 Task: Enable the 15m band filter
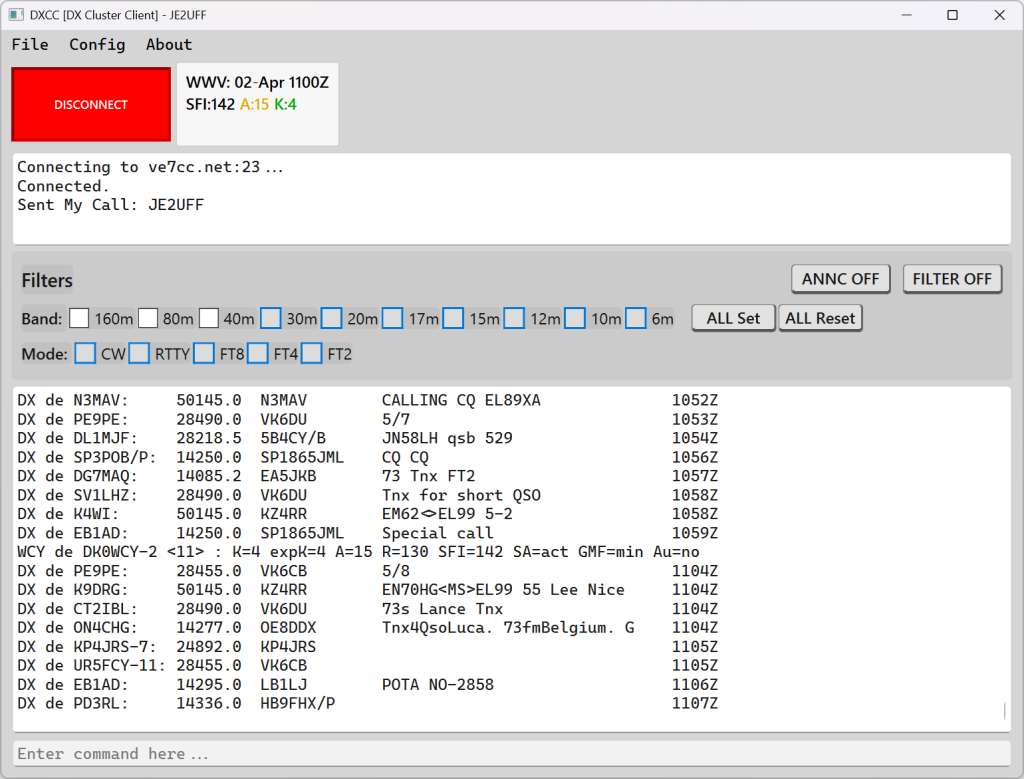[x=453, y=317]
